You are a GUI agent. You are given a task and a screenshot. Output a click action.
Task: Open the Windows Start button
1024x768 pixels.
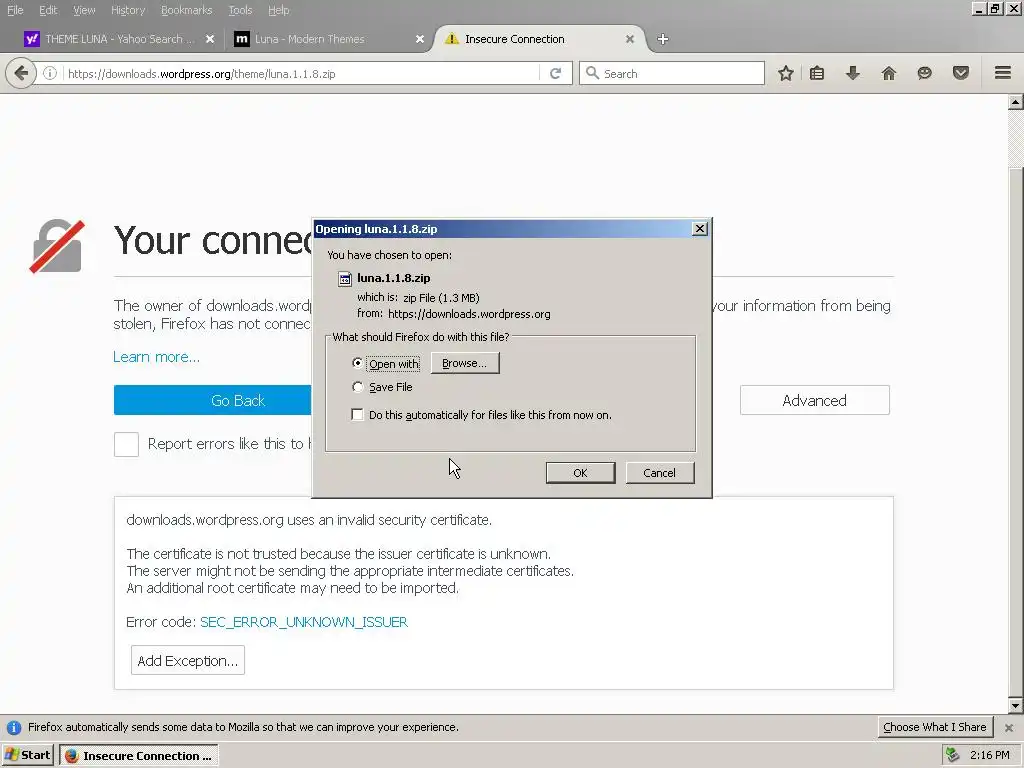pos(28,755)
